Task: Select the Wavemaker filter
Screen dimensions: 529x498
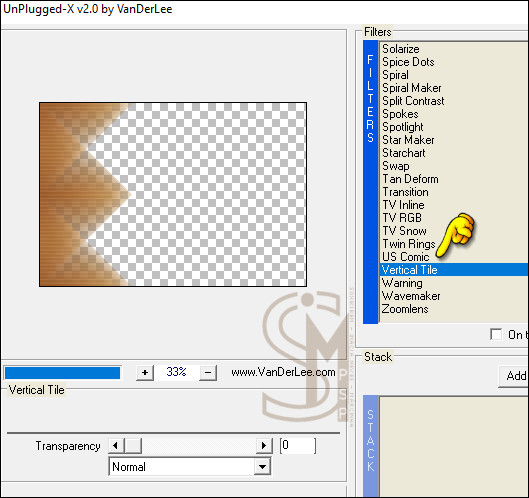Action: pyautogui.click(x=411, y=296)
